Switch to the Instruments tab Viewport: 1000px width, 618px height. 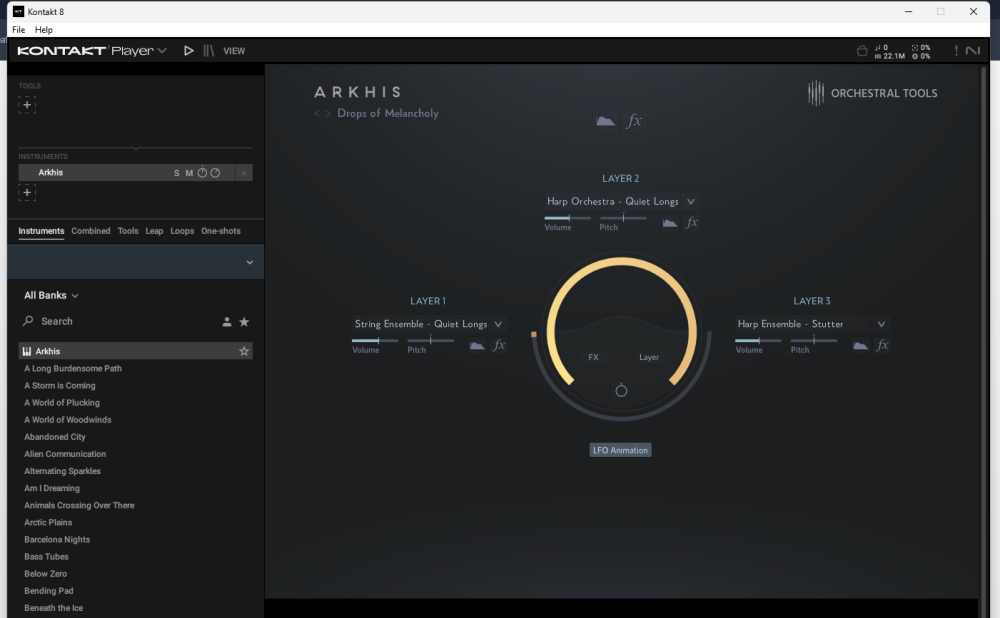41,231
